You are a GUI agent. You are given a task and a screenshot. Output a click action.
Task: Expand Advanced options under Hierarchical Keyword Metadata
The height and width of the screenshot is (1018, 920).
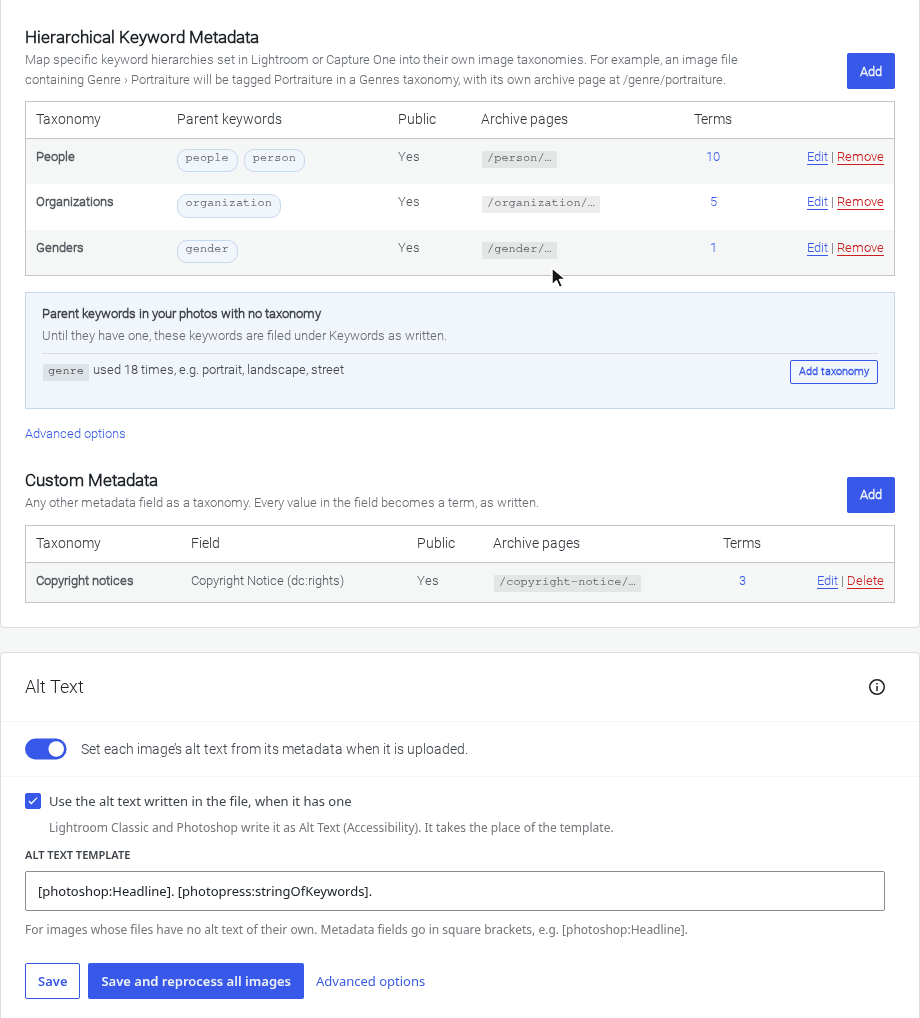coord(75,434)
